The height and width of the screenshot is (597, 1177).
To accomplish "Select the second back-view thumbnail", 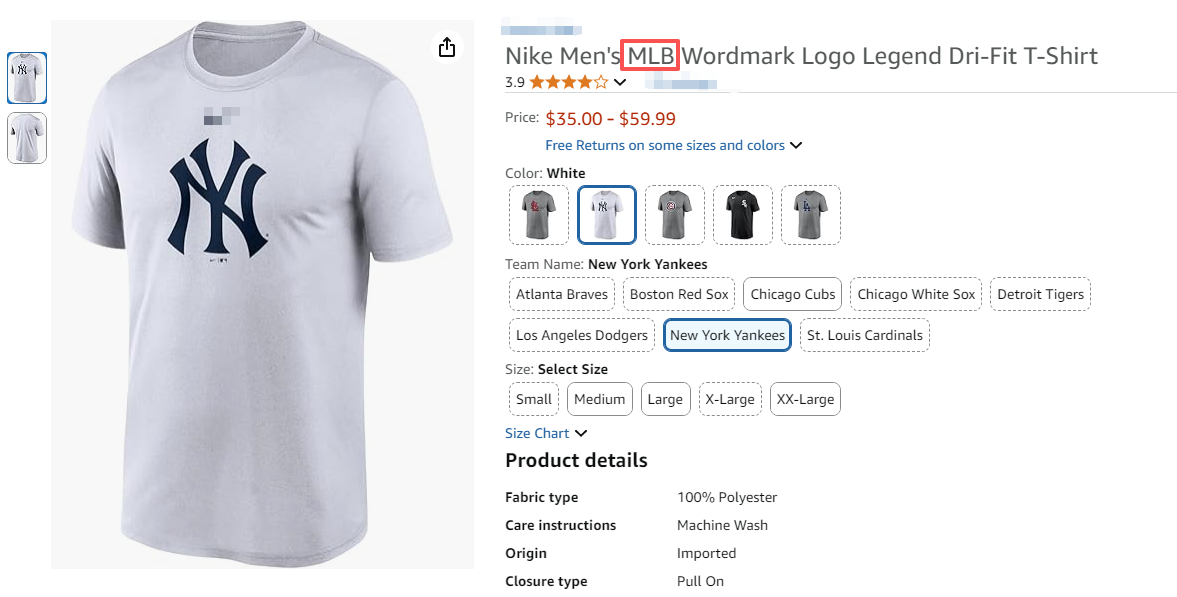I will 27,138.
